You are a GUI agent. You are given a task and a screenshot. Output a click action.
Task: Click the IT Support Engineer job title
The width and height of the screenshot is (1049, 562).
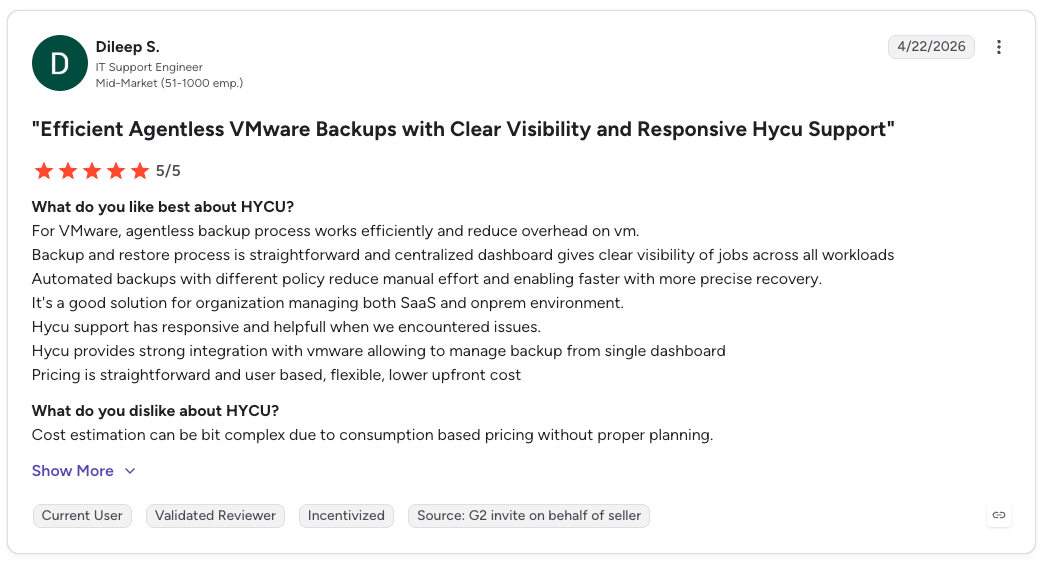point(149,67)
